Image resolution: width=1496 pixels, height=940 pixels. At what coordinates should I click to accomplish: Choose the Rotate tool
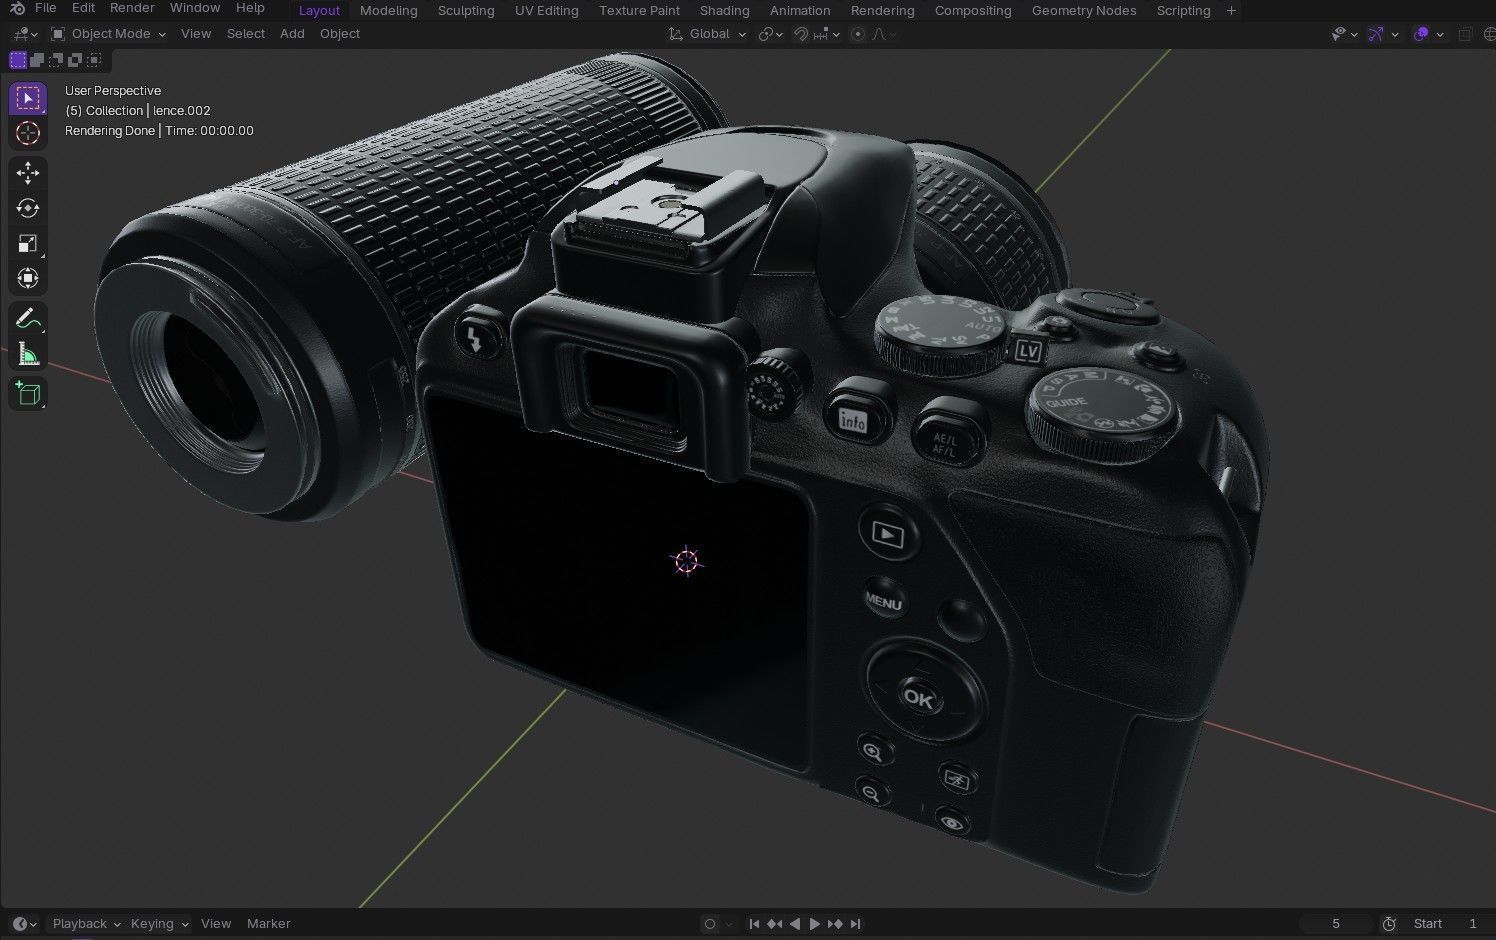tap(28, 208)
